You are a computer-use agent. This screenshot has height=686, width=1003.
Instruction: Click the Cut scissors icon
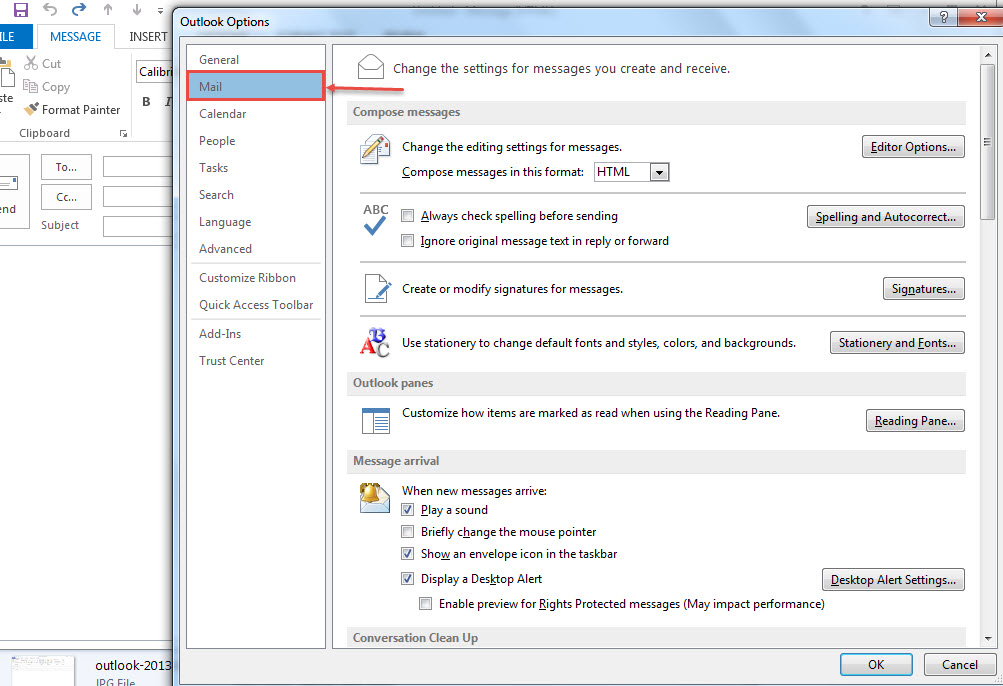(31, 63)
